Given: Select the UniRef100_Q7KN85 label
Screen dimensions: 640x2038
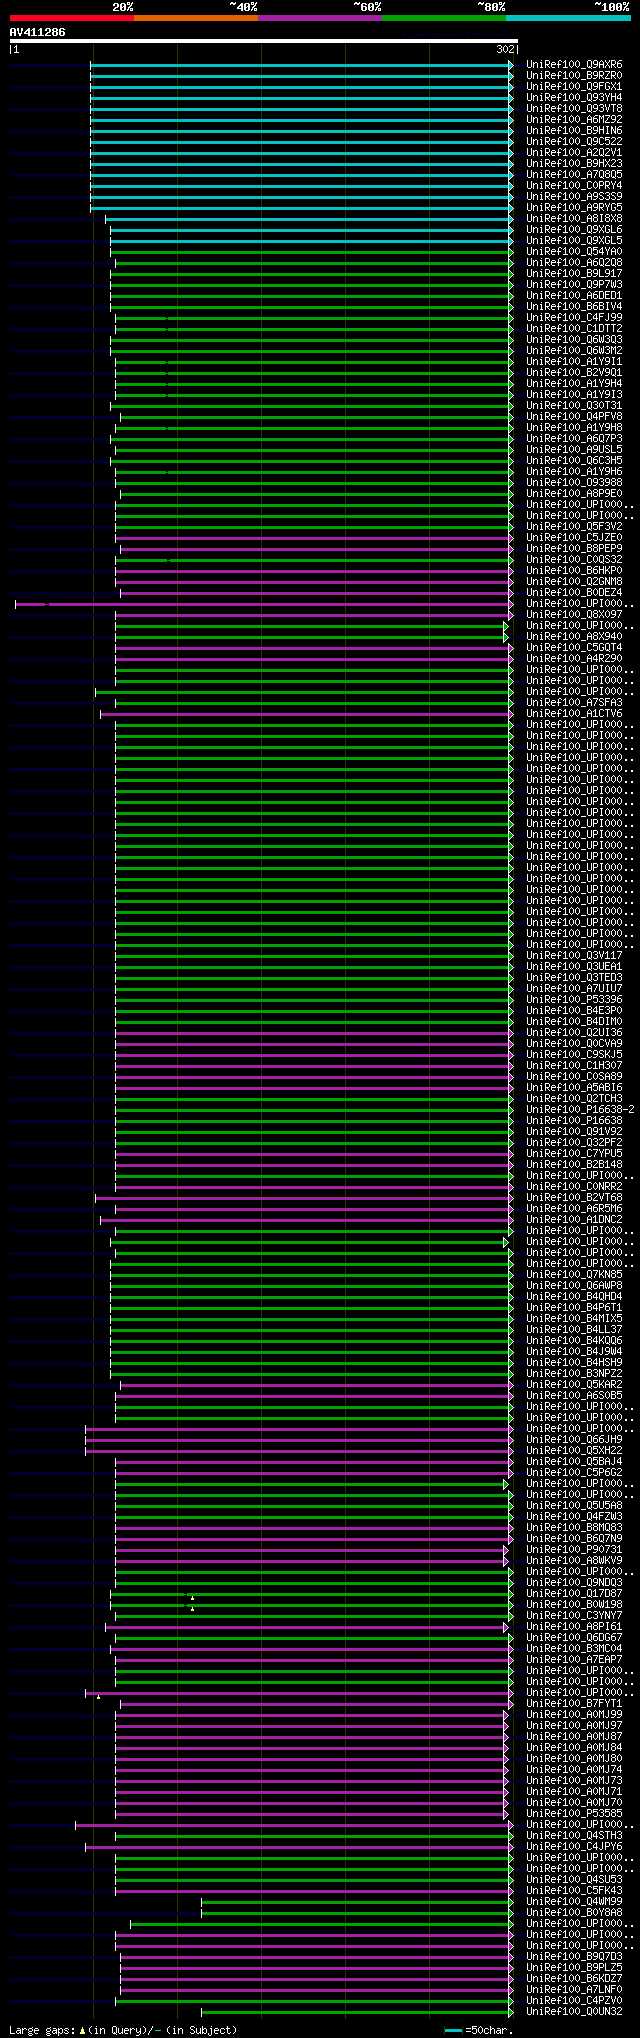Looking at the screenshot, I should (574, 1274).
